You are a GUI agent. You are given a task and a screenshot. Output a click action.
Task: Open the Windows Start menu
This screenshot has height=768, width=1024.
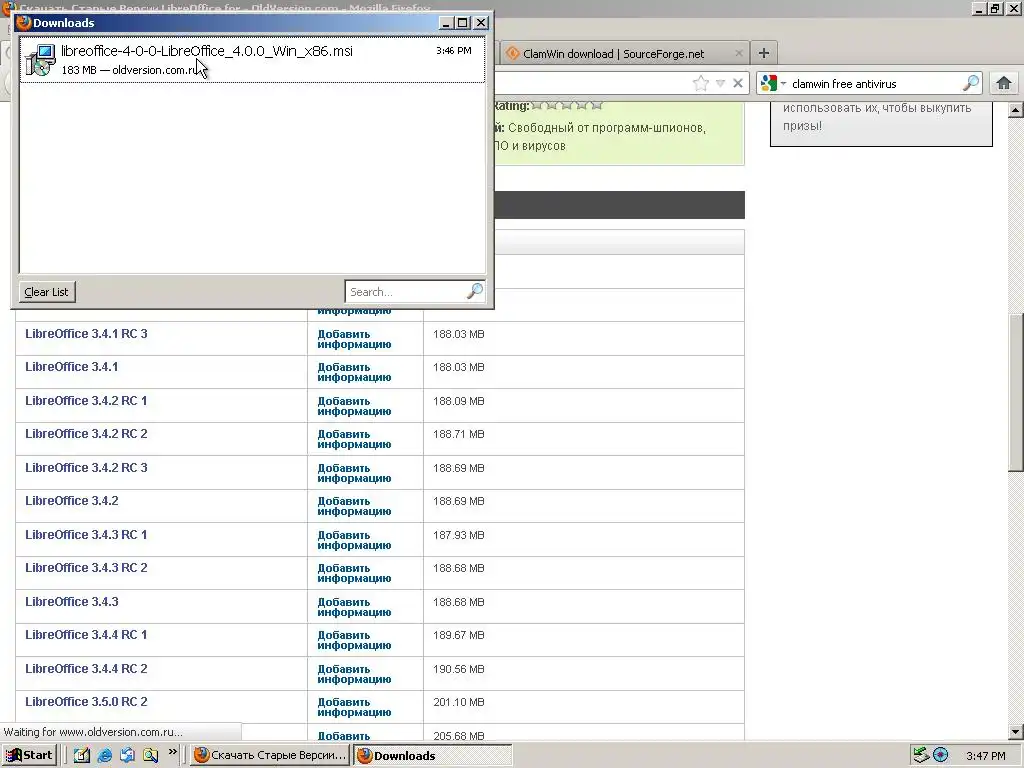point(30,755)
